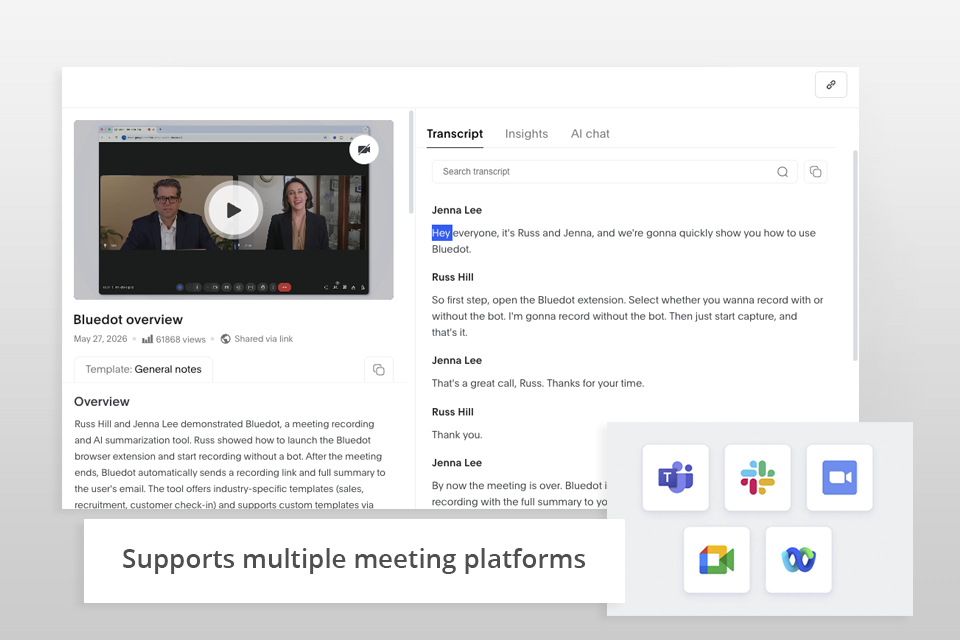The height and width of the screenshot is (640, 960).
Task: Switch to the Transcript tab
Action: [x=454, y=134]
